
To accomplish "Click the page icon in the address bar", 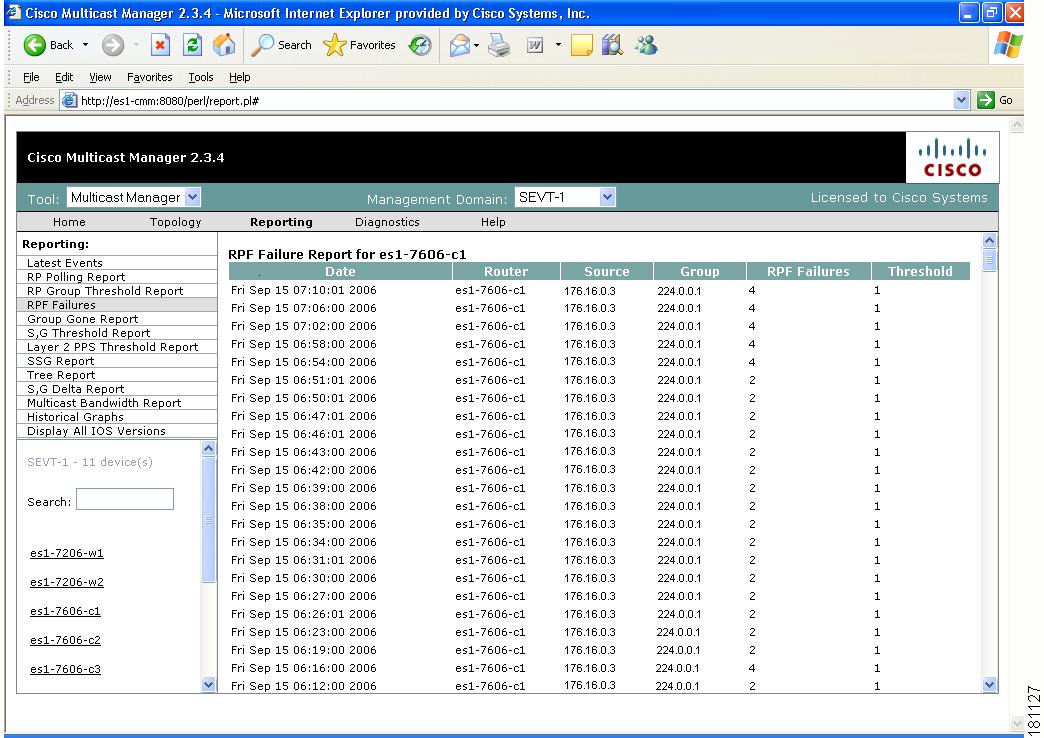I will click(69, 101).
